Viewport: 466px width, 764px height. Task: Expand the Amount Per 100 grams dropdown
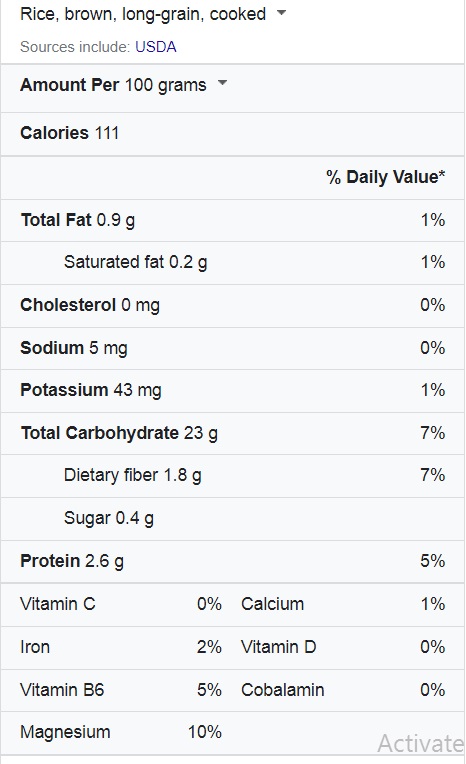click(222, 83)
